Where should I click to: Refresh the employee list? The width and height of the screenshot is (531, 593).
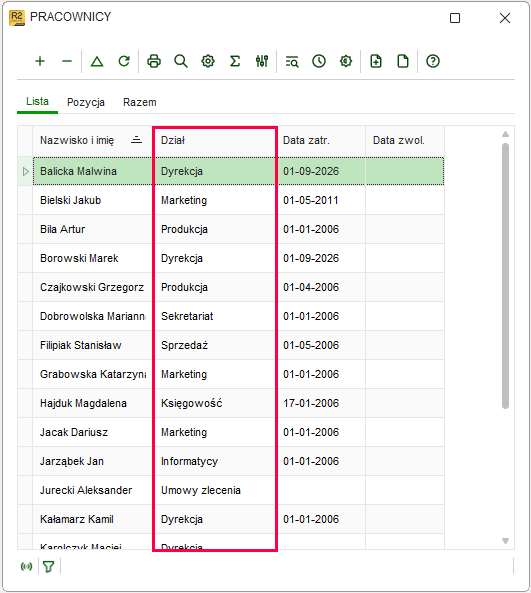[x=124, y=61]
